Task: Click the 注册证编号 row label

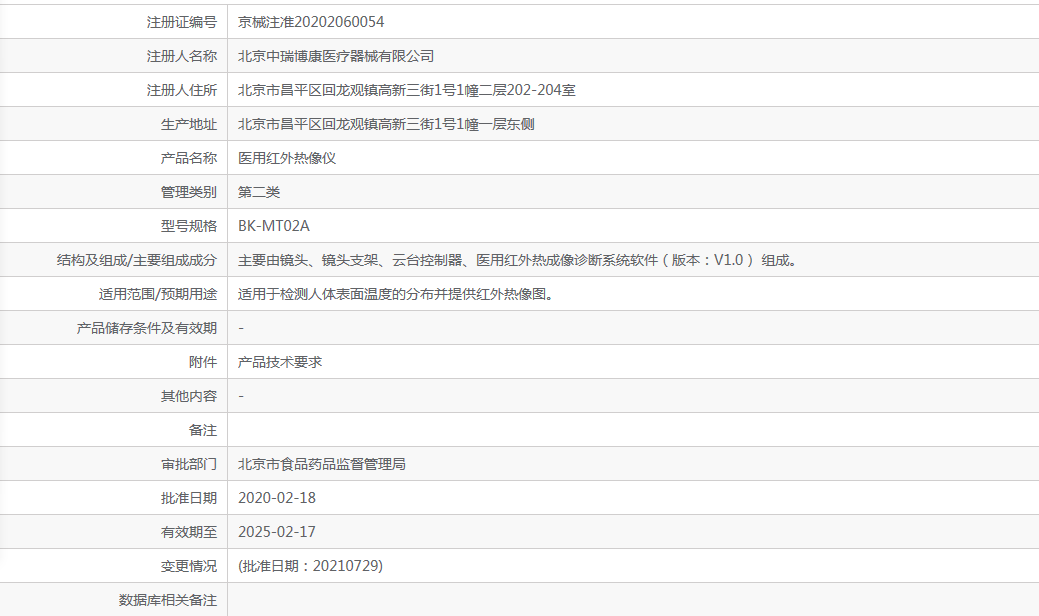Action: [x=181, y=22]
